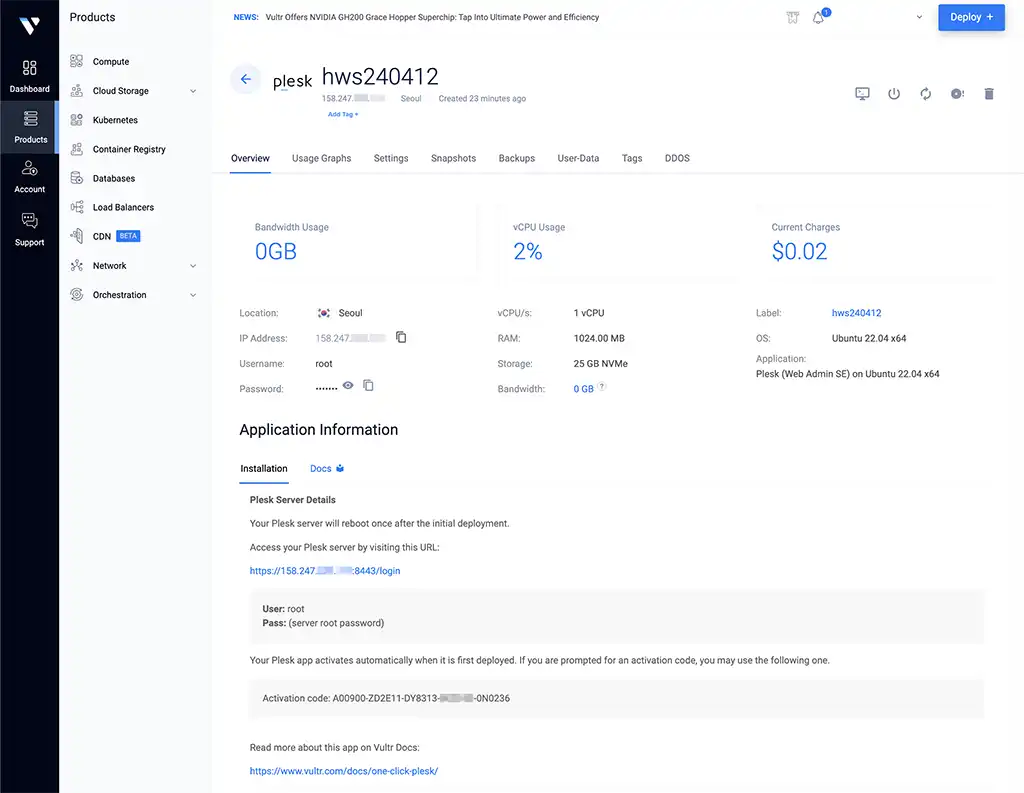
Task: Click the Seoul flag icon
Action: coord(323,313)
